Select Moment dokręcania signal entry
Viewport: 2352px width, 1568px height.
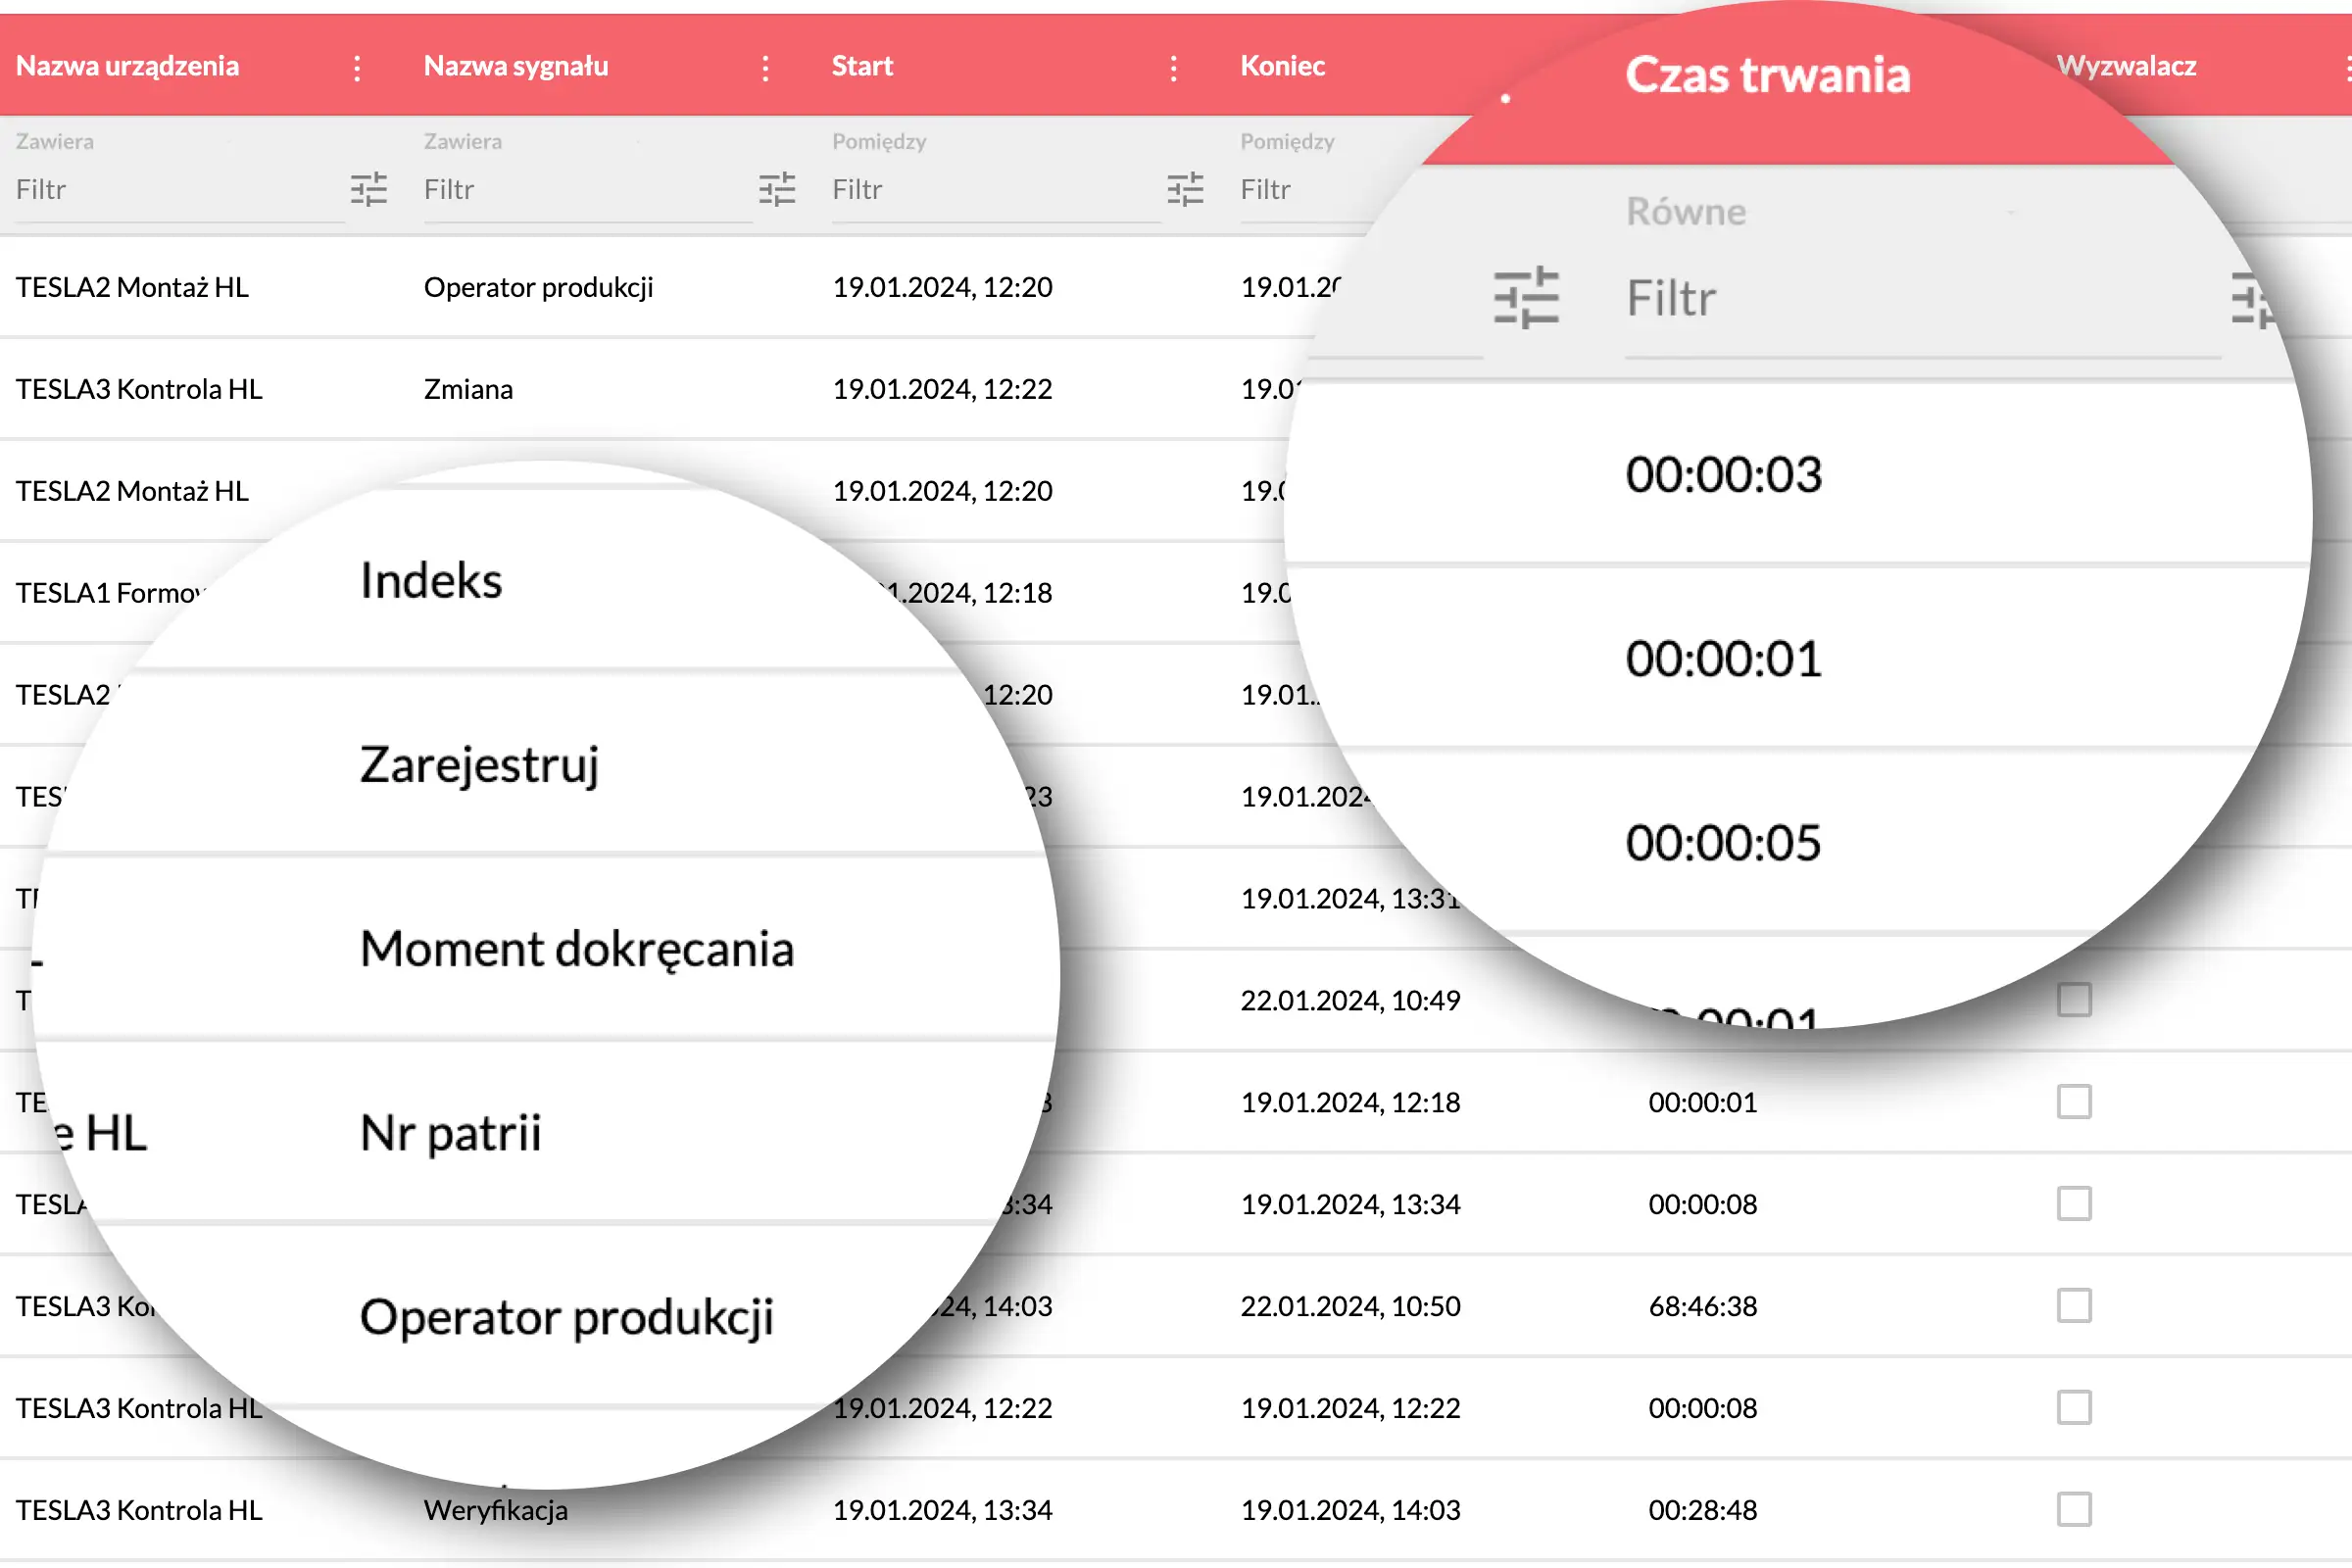click(x=576, y=948)
